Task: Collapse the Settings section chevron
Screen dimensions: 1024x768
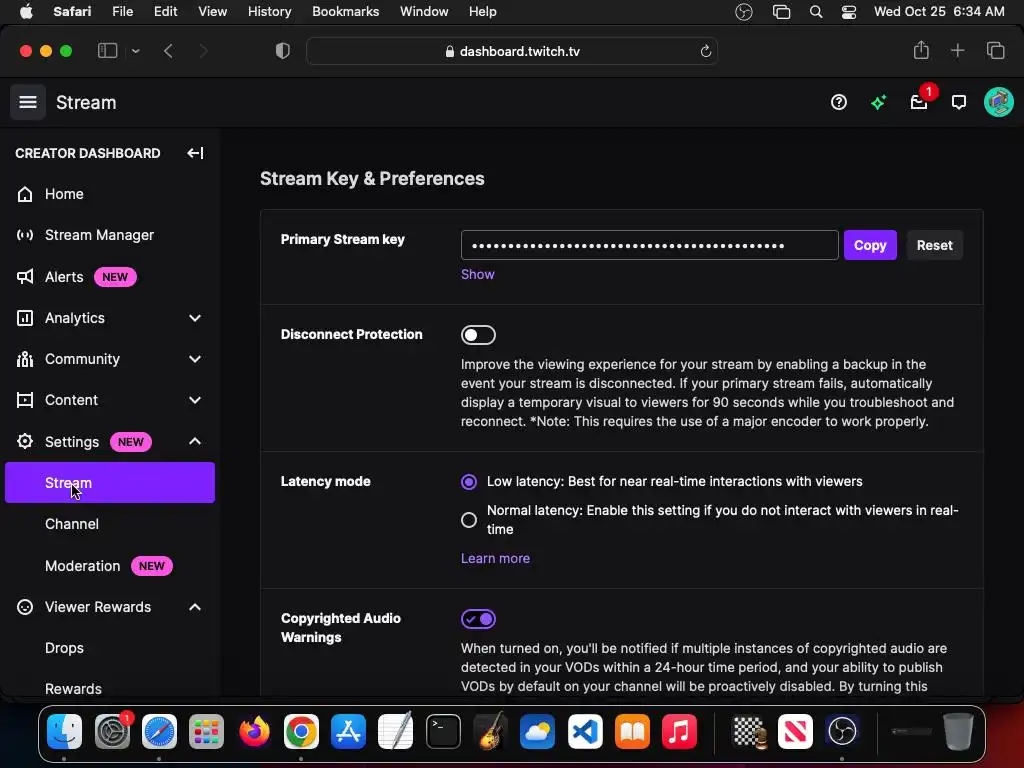Action: pos(195,441)
